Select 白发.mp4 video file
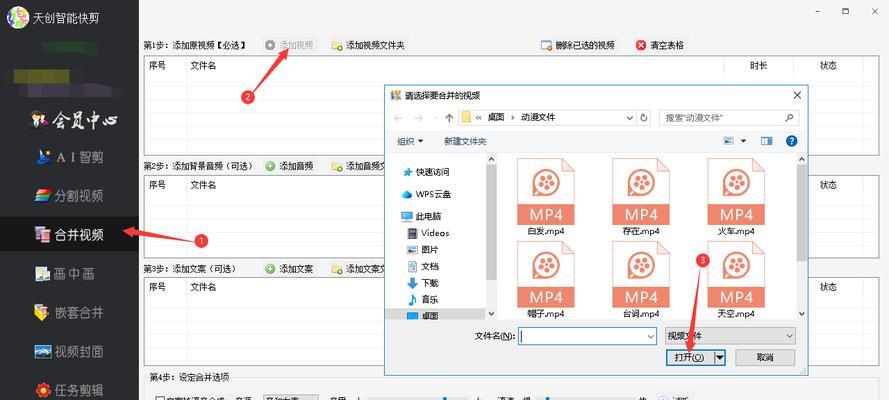 coord(545,197)
